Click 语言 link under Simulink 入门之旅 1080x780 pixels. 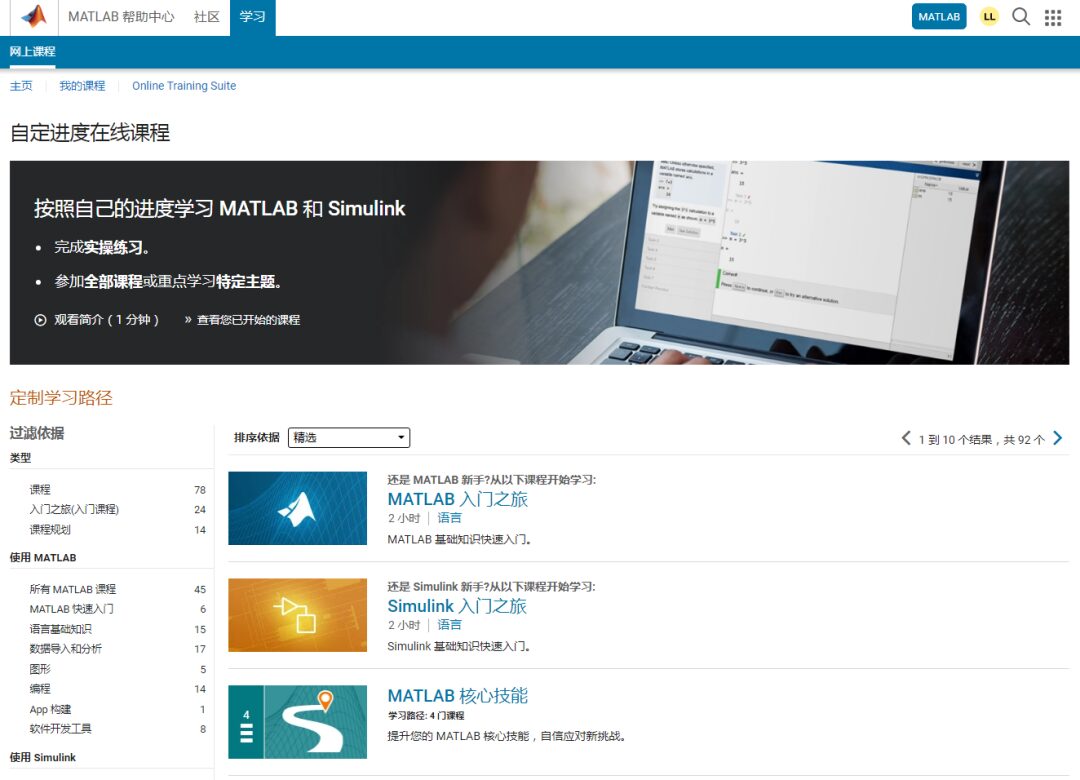449,624
